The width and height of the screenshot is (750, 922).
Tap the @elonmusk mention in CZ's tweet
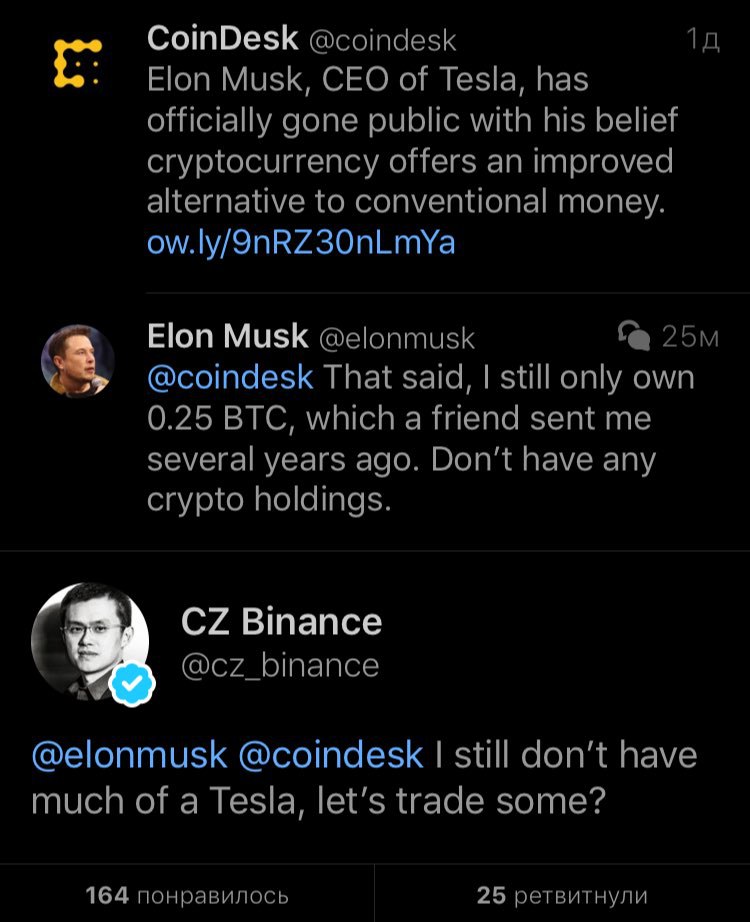coord(129,755)
